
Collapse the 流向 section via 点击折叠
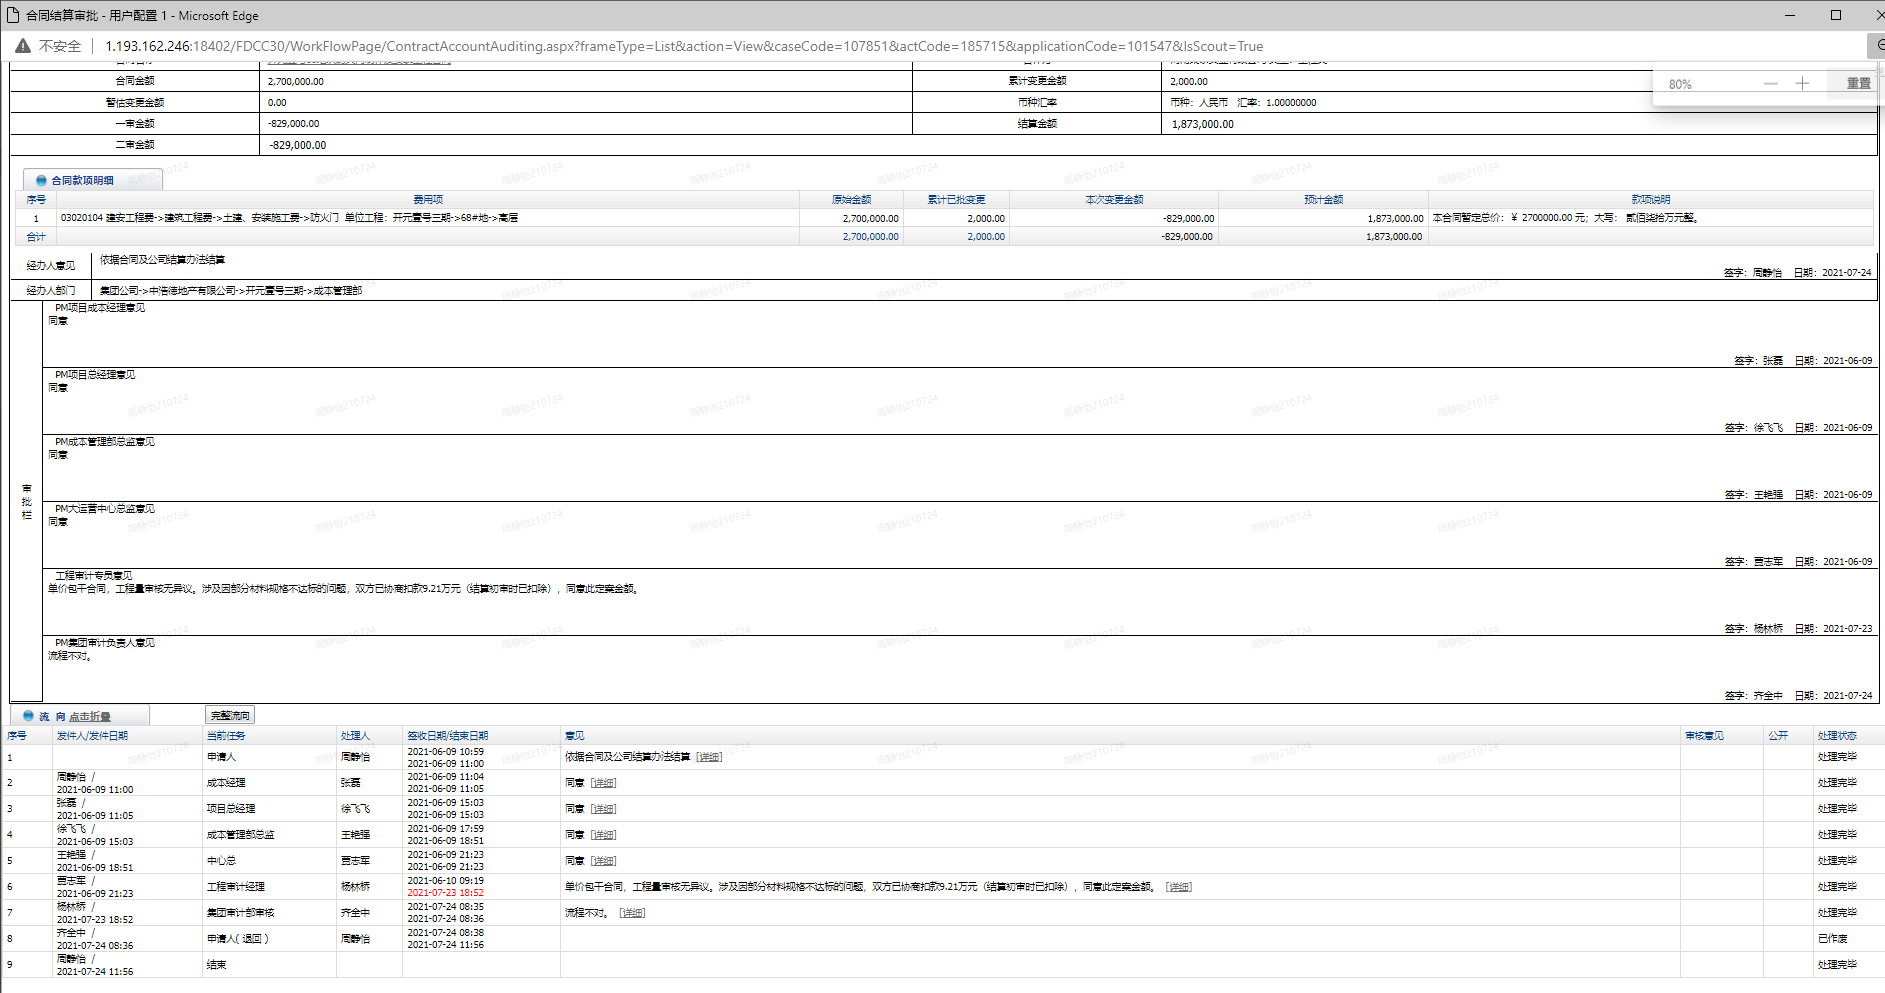[90, 717]
